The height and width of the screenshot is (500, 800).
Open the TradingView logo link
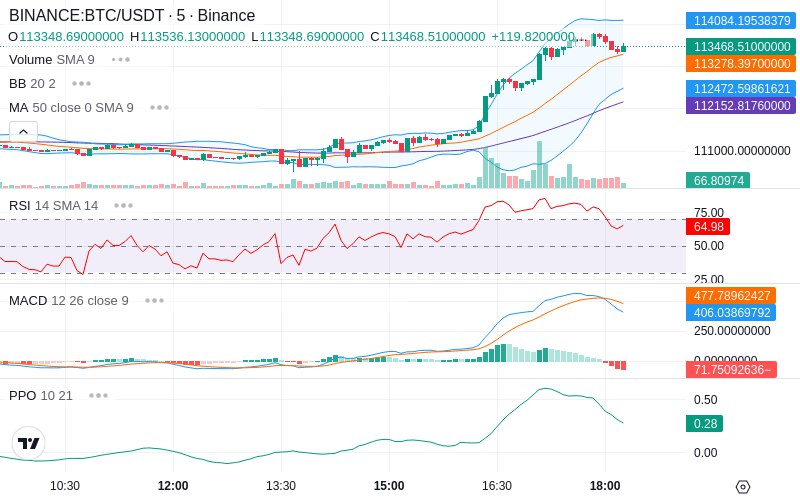click(x=29, y=443)
